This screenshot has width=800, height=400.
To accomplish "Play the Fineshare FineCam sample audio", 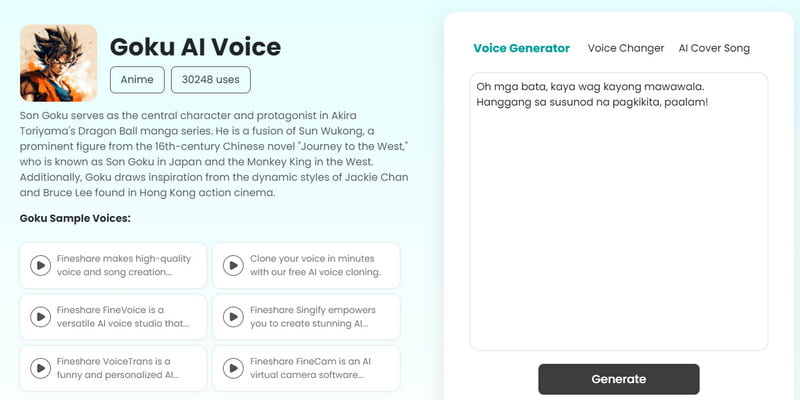I will pyautogui.click(x=233, y=368).
